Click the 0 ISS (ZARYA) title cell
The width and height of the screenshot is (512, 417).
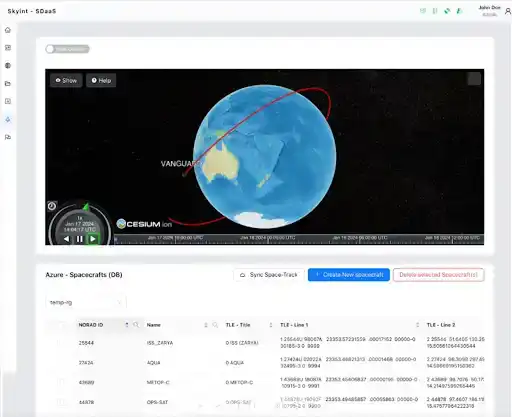coord(242,343)
